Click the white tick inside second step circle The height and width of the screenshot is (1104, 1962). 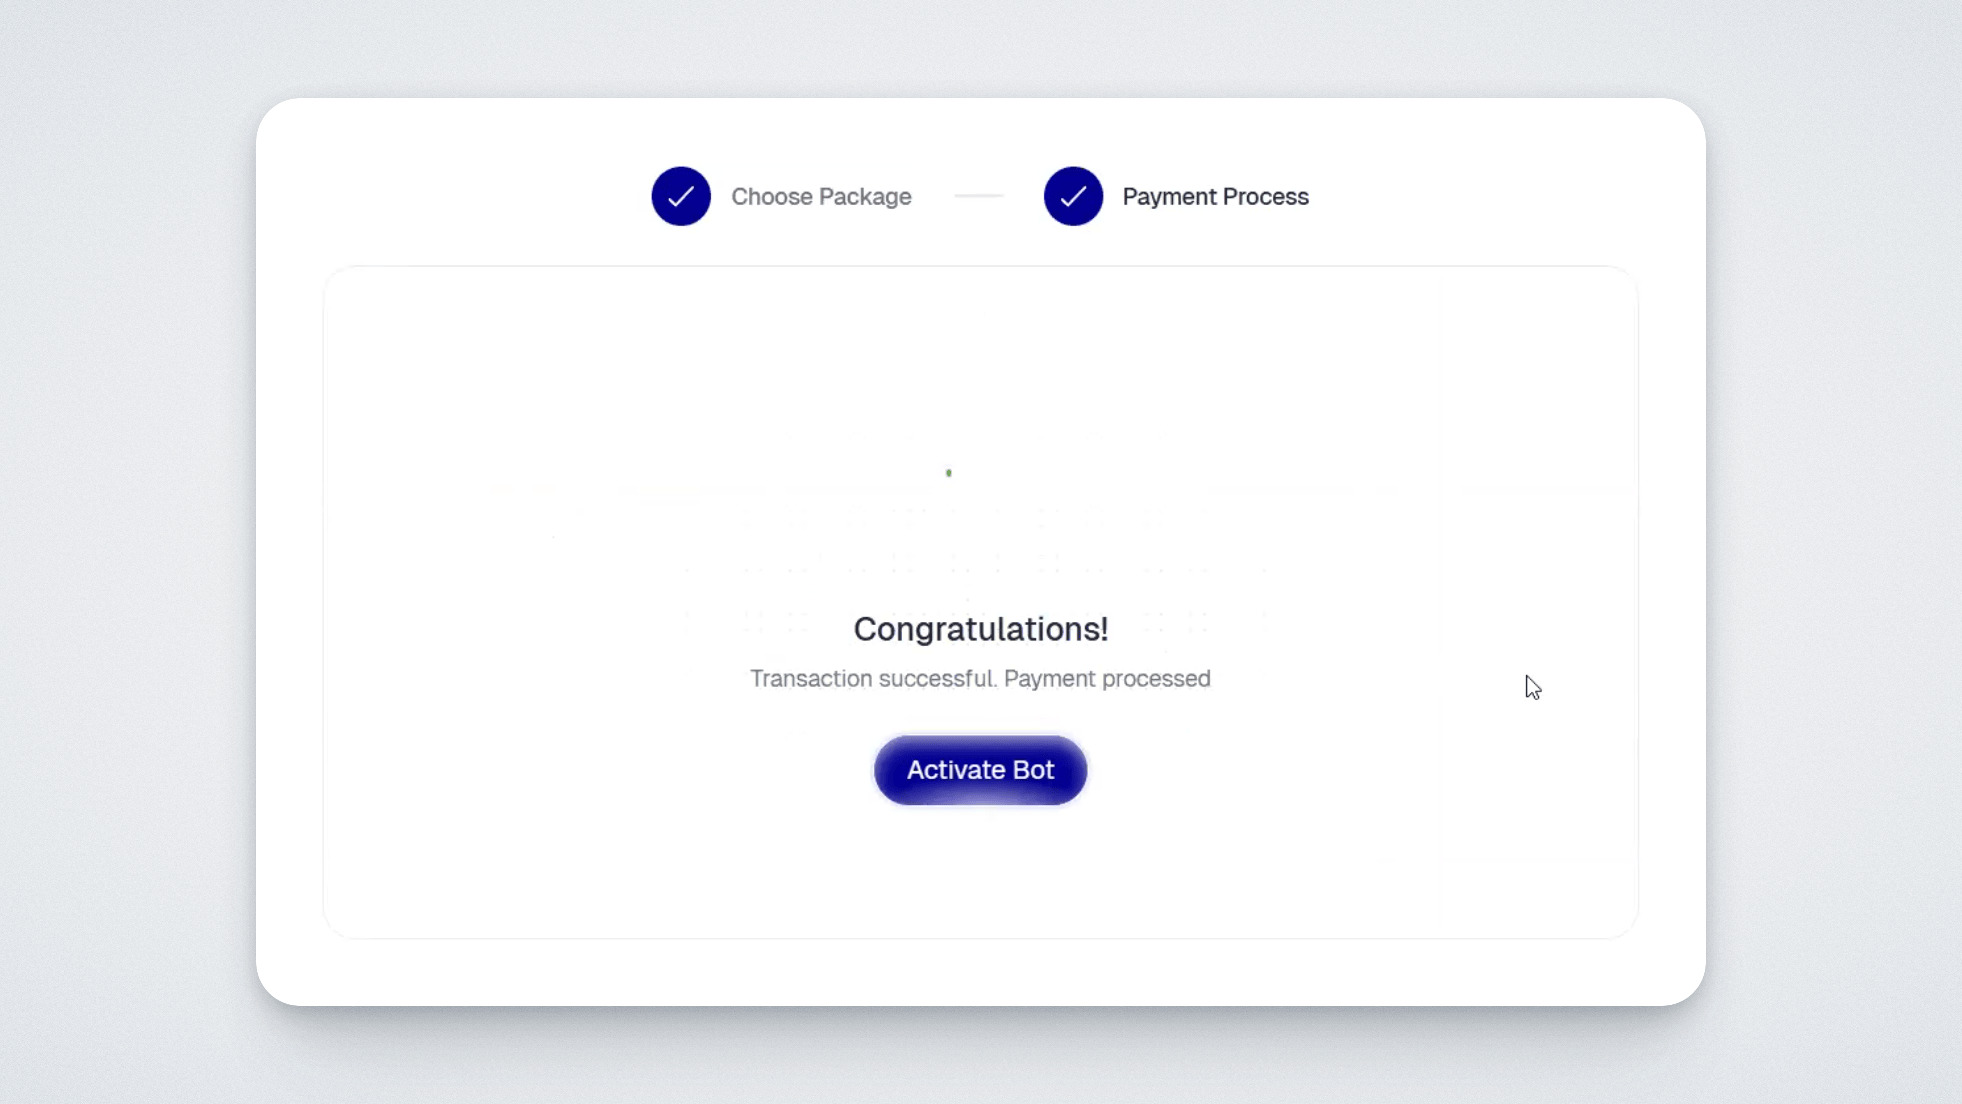[x=1073, y=197]
